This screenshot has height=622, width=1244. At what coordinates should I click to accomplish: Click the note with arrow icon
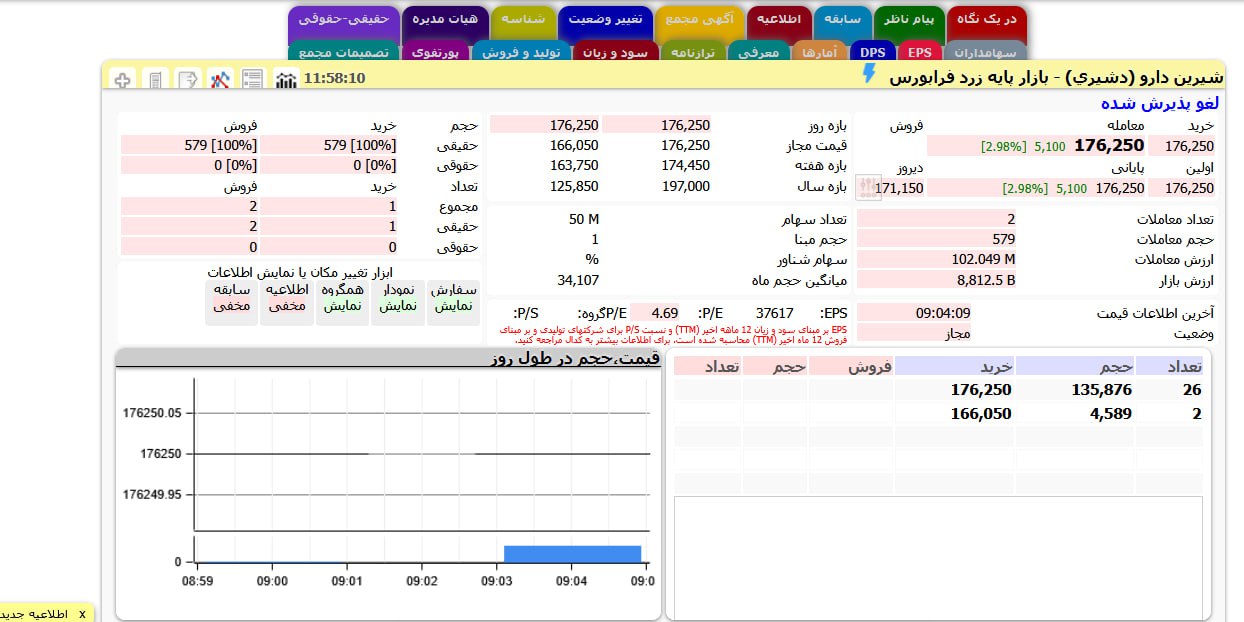188,79
